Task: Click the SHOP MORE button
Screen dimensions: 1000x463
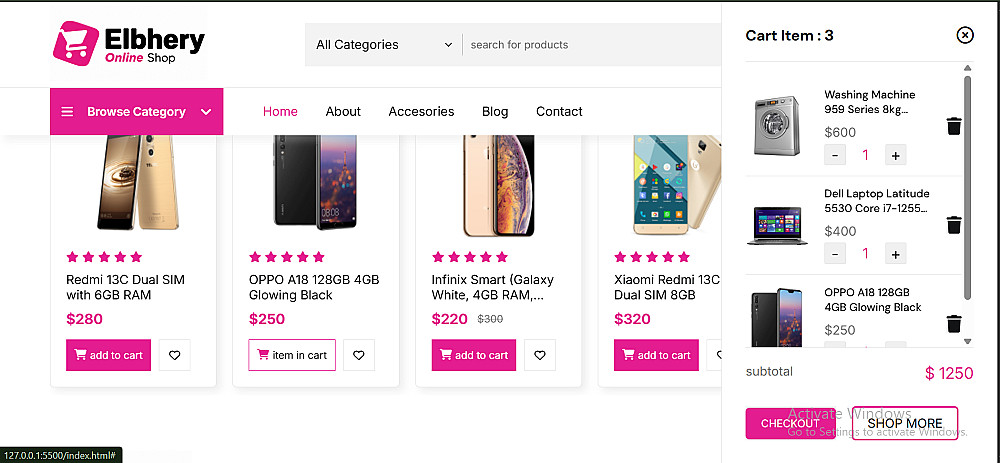Action: (x=905, y=423)
